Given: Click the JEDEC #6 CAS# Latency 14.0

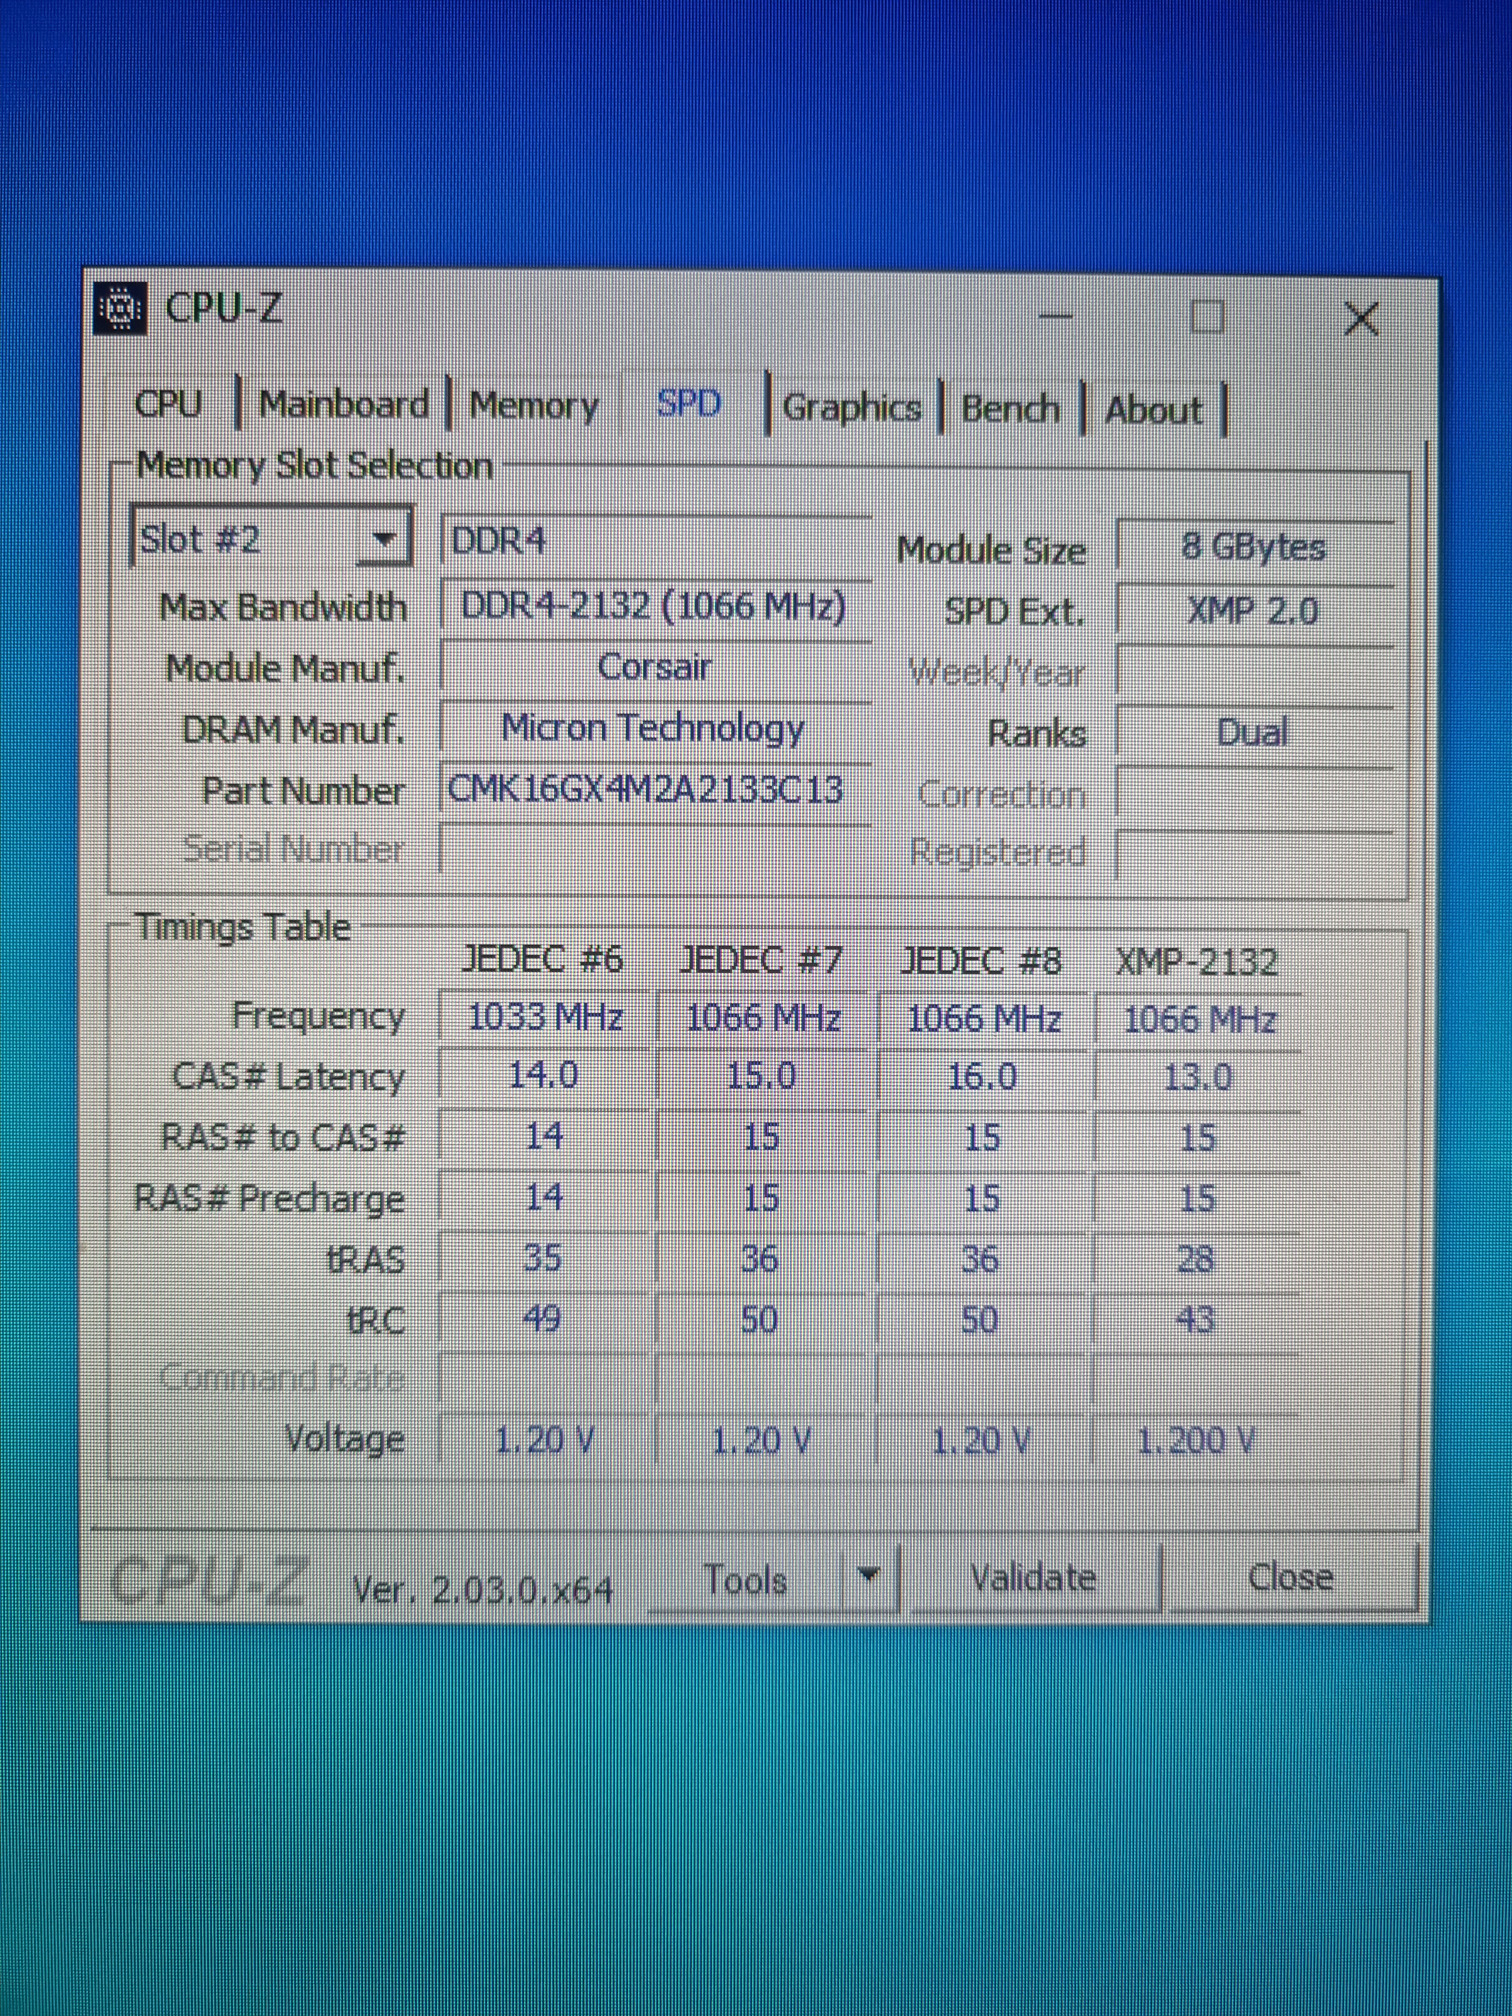Looking at the screenshot, I should (x=545, y=1075).
